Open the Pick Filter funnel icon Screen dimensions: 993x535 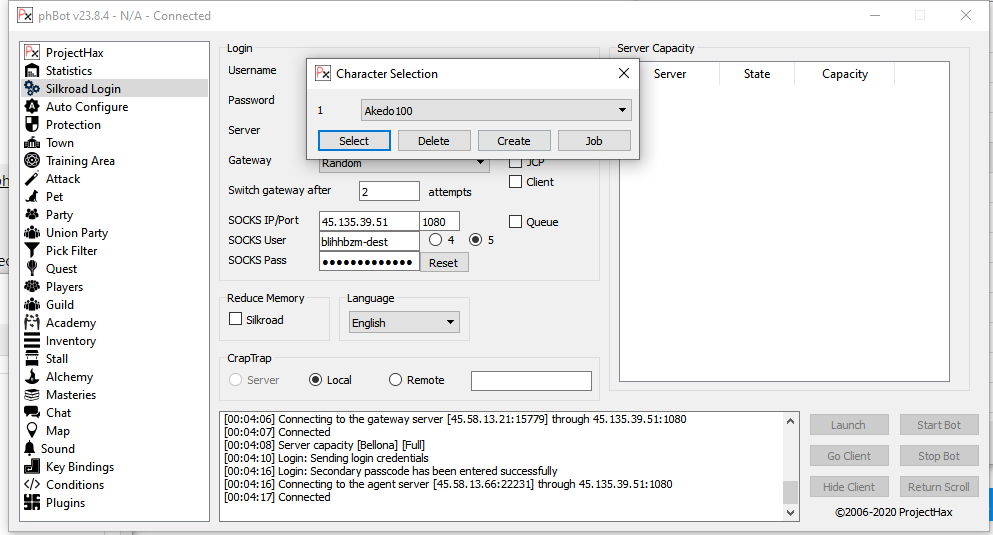[32, 251]
